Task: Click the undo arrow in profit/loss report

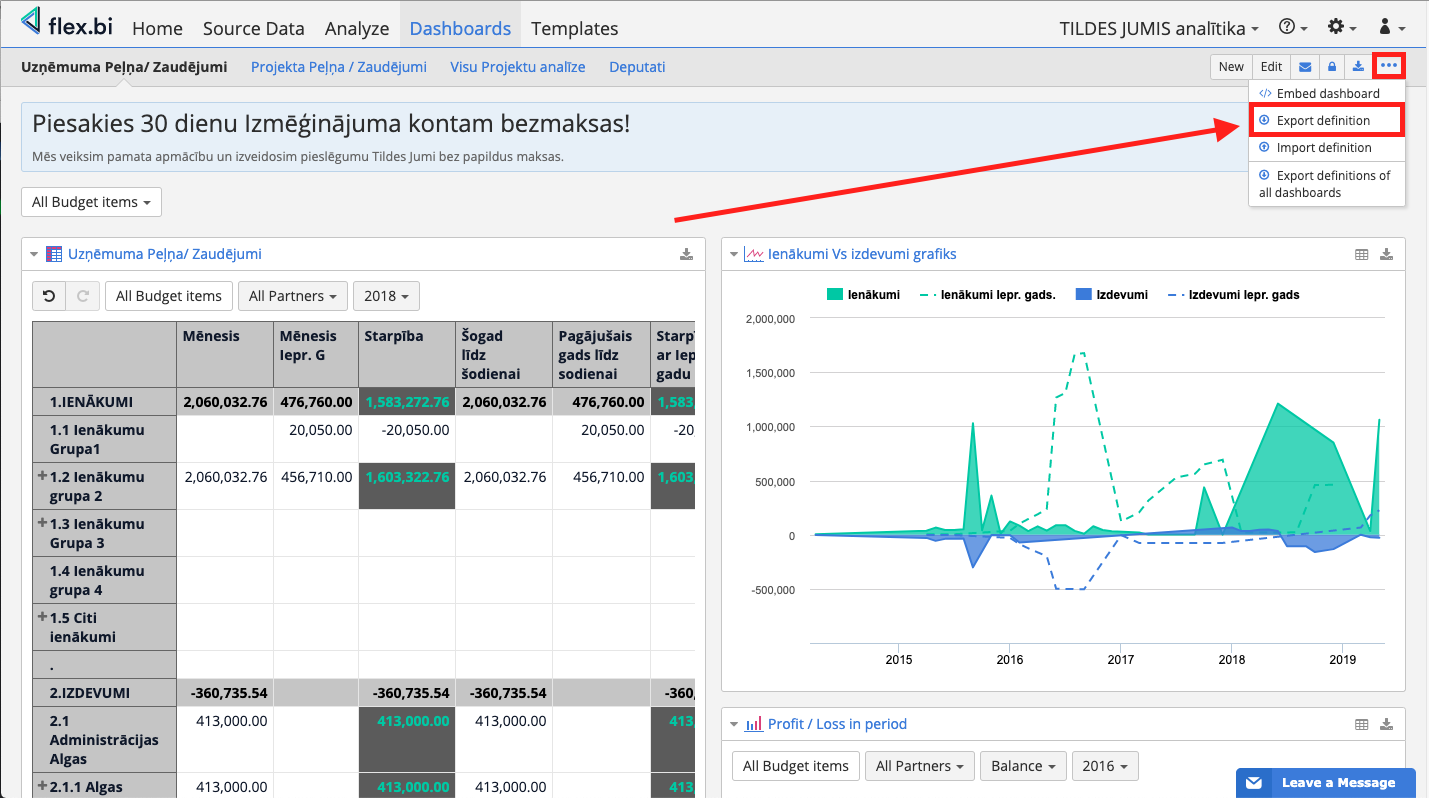Action: click(50, 296)
